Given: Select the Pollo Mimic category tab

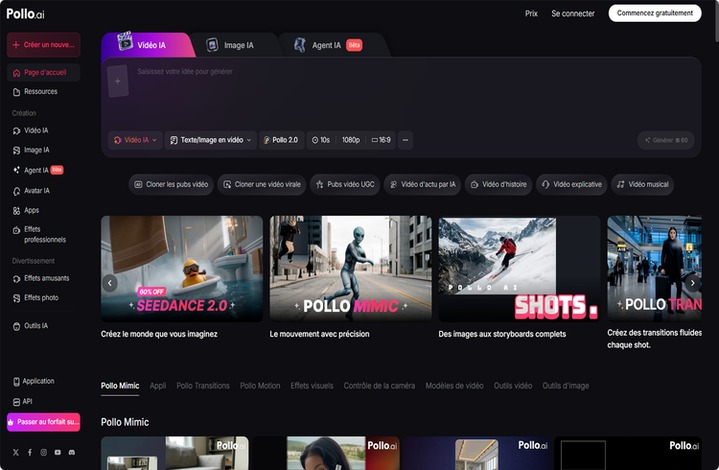Looking at the screenshot, I should click(120, 386).
